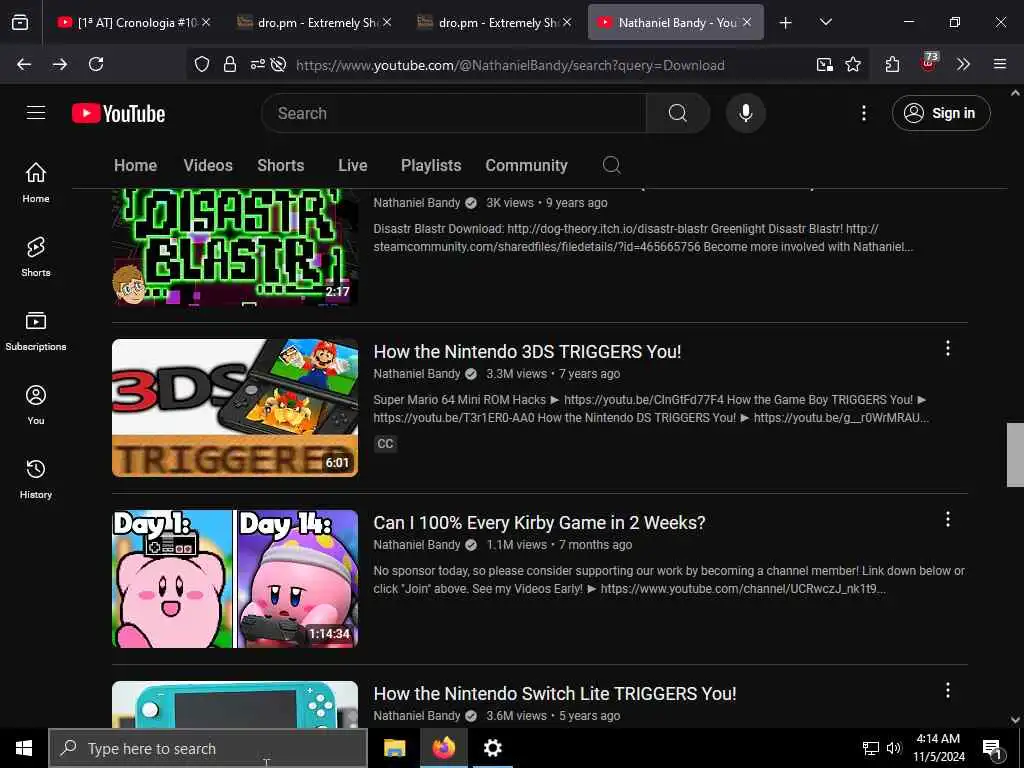Open 'How the Nintendo 3DS TRIGGERS You!' title

[x=527, y=351]
